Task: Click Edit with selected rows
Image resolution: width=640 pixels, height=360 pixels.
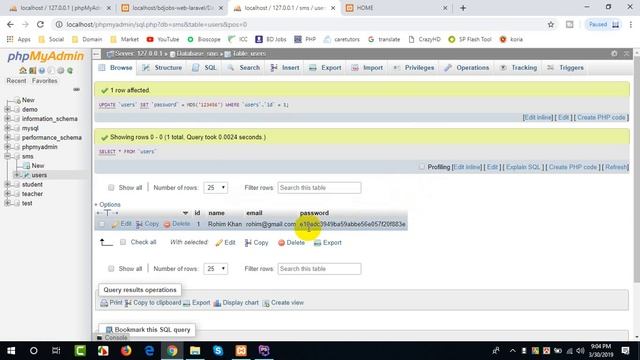Action: [225, 242]
